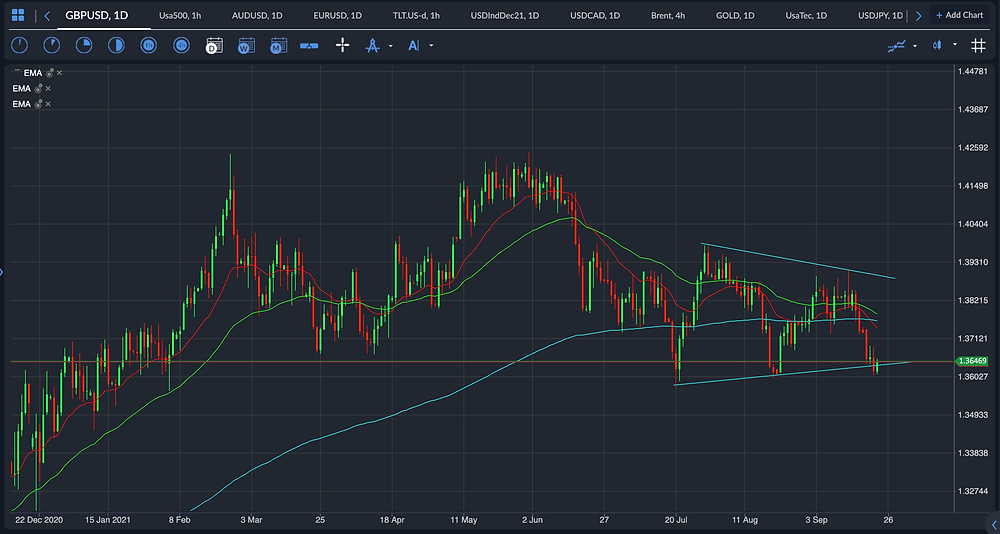Select the 1-minute timeframe clock icon
Screen dimensions: 1000x534
tap(20, 45)
